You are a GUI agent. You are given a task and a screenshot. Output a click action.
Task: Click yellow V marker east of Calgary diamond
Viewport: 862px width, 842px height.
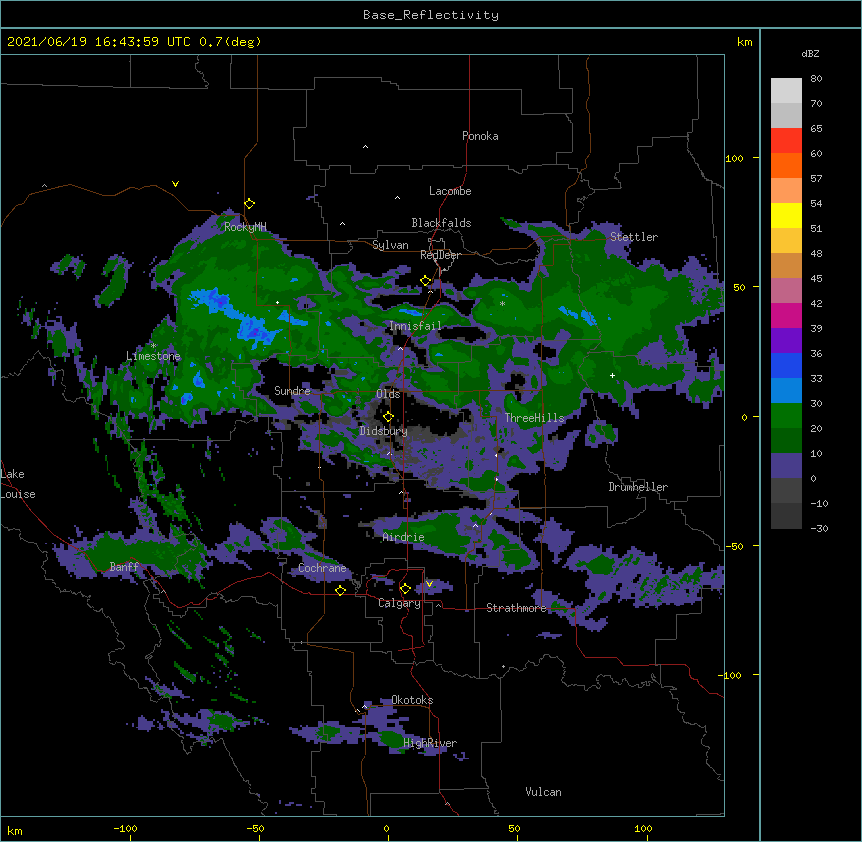pyautogui.click(x=429, y=584)
